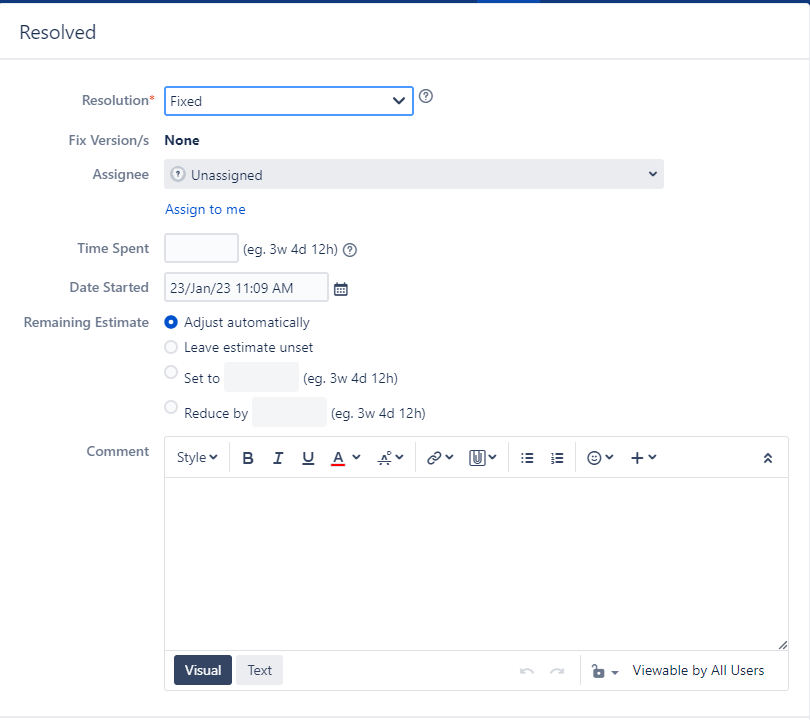
Task: Click the Resolved dialog title
Action: (x=57, y=32)
